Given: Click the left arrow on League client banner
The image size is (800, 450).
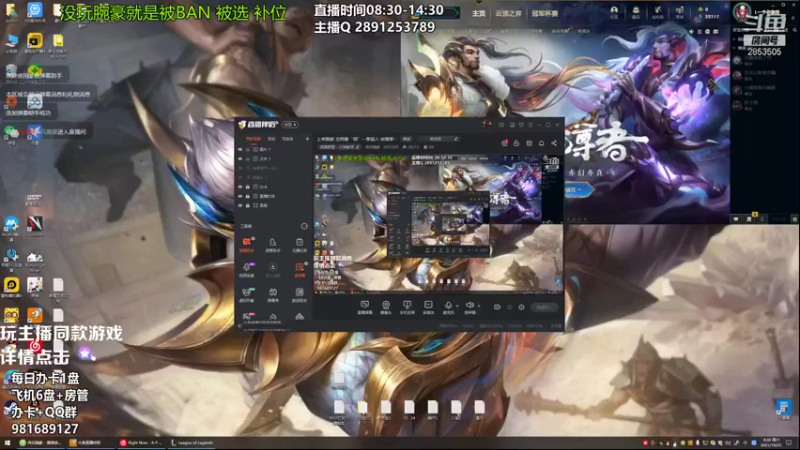Looking at the screenshot, I should 419,84.
